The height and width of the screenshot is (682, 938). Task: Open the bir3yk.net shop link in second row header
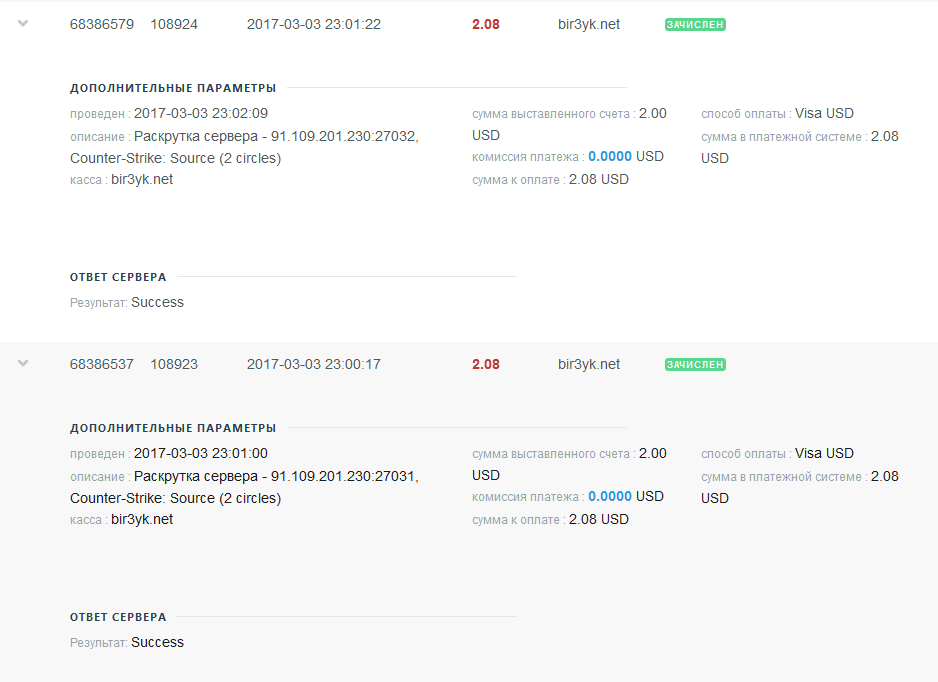(589, 365)
